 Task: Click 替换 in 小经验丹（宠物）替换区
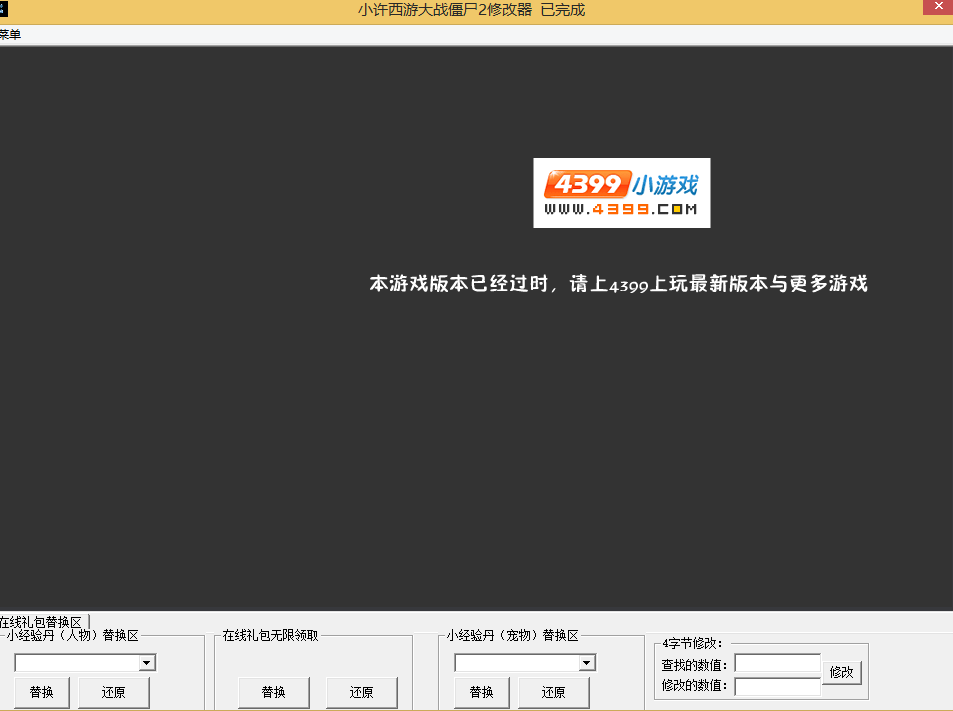tap(481, 692)
